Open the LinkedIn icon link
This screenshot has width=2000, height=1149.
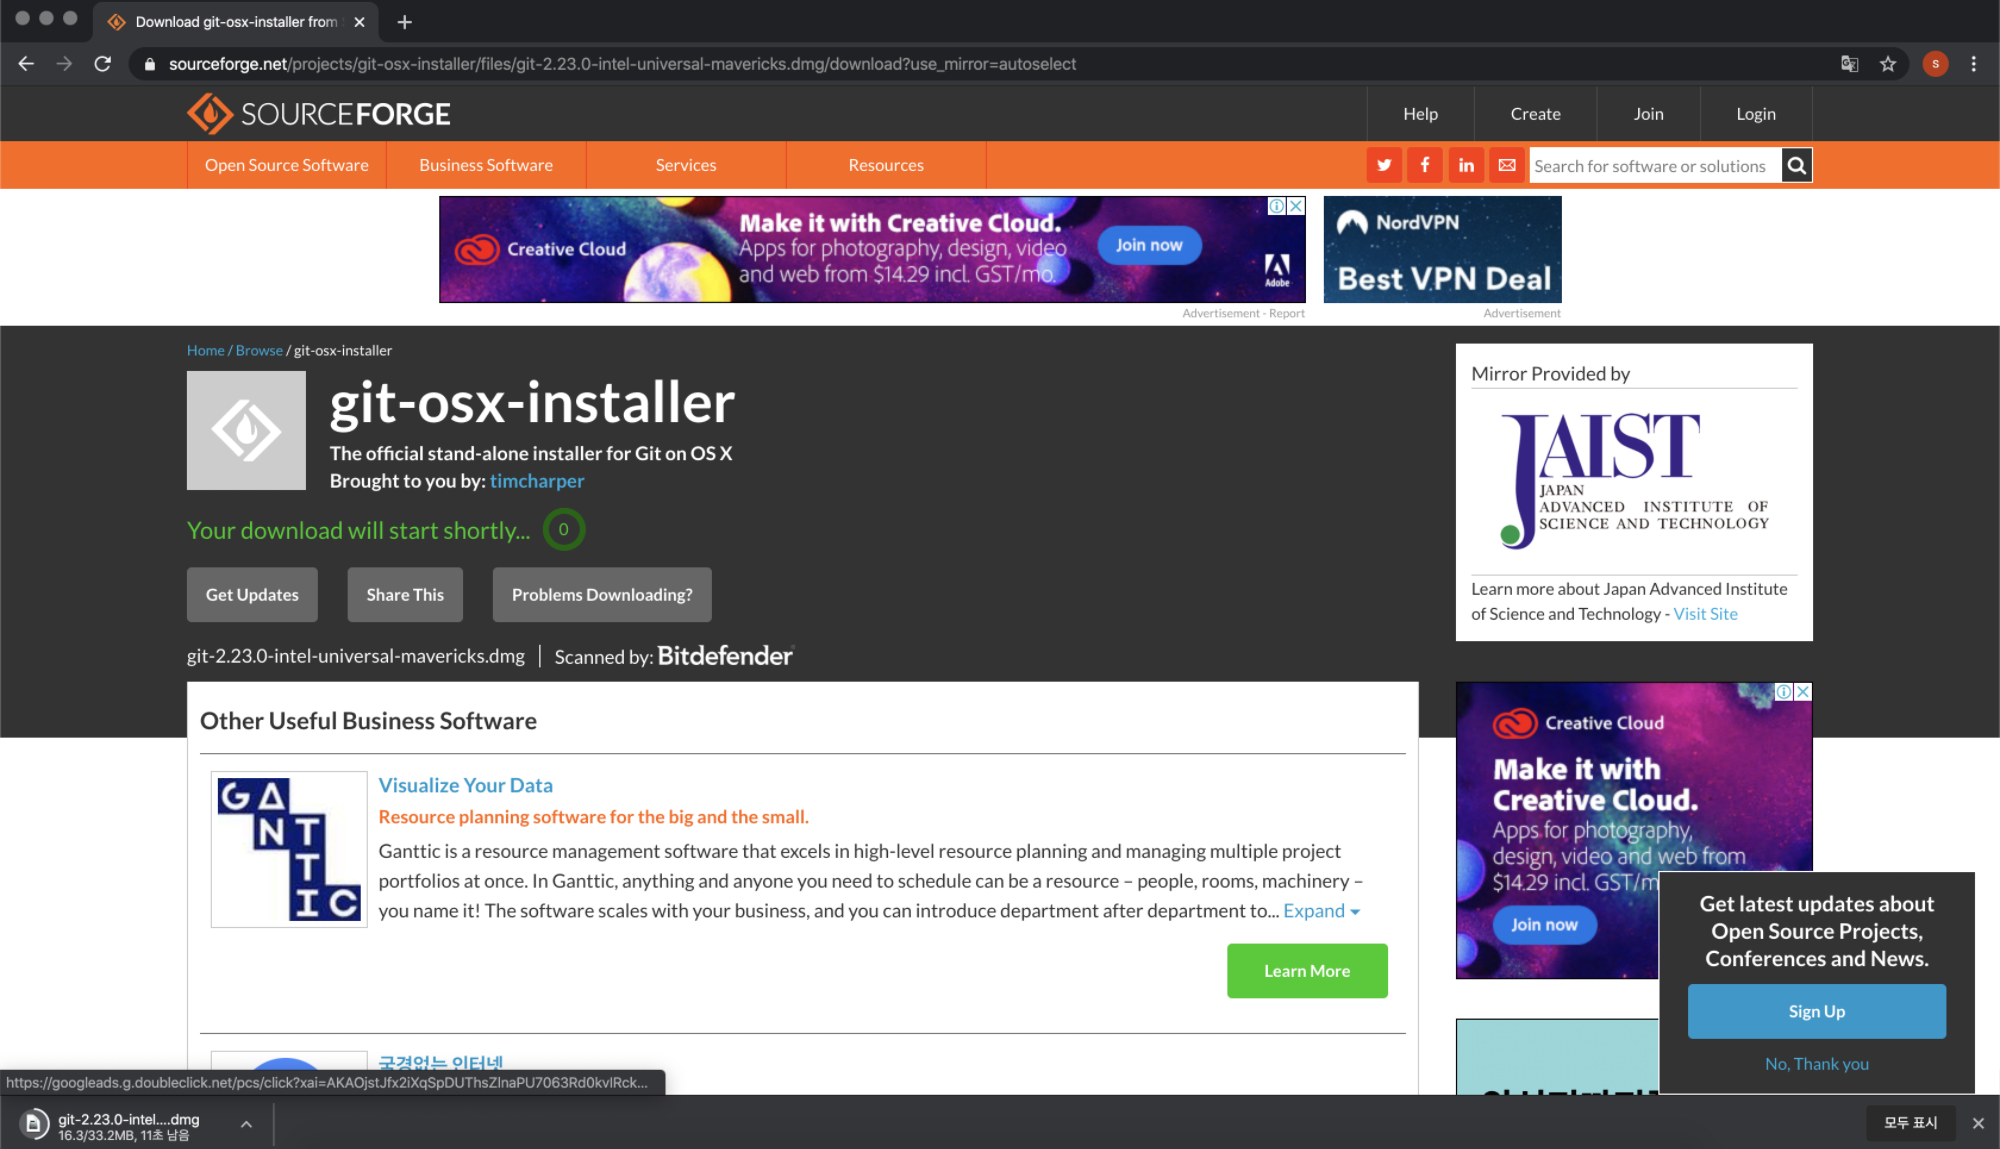(1466, 165)
